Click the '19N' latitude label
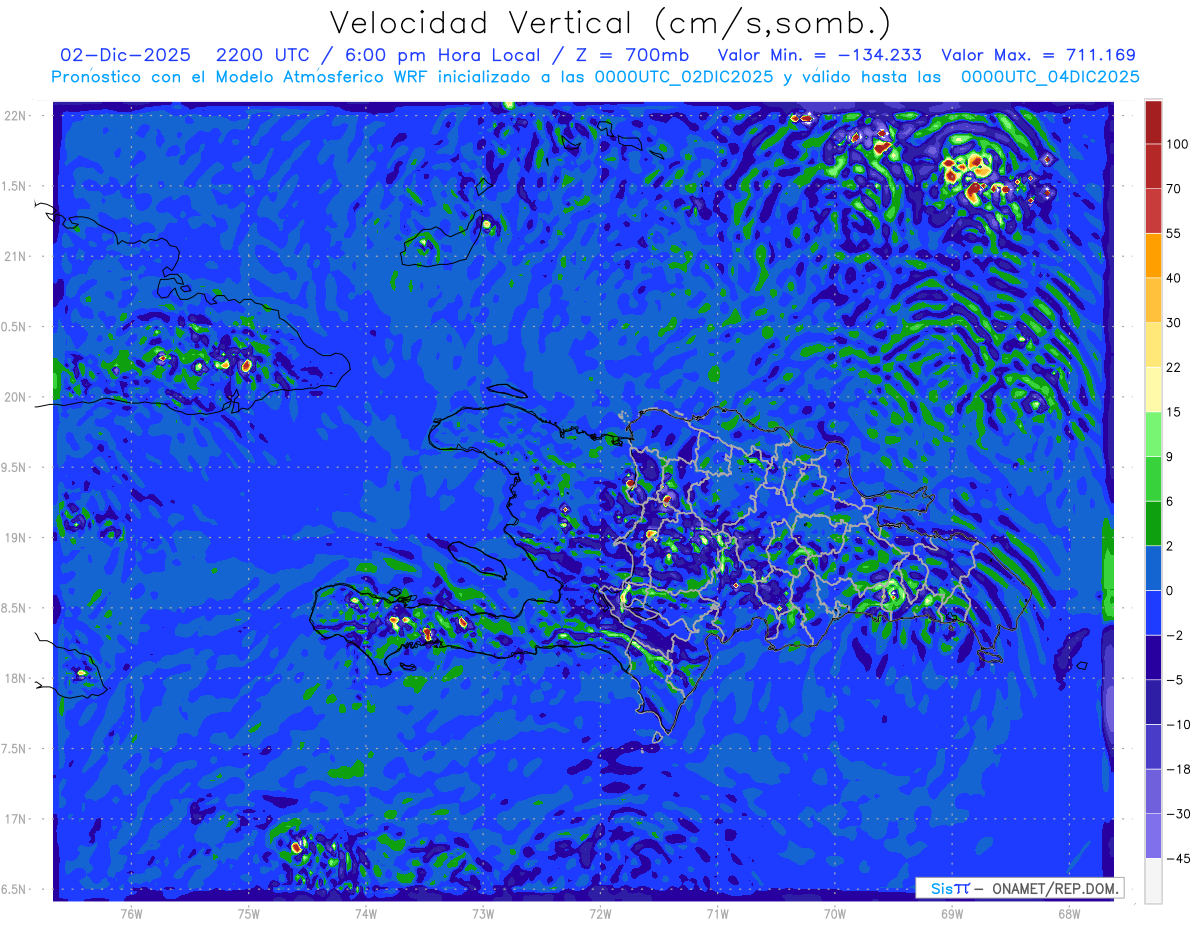The height and width of the screenshot is (927, 1200). [17, 537]
